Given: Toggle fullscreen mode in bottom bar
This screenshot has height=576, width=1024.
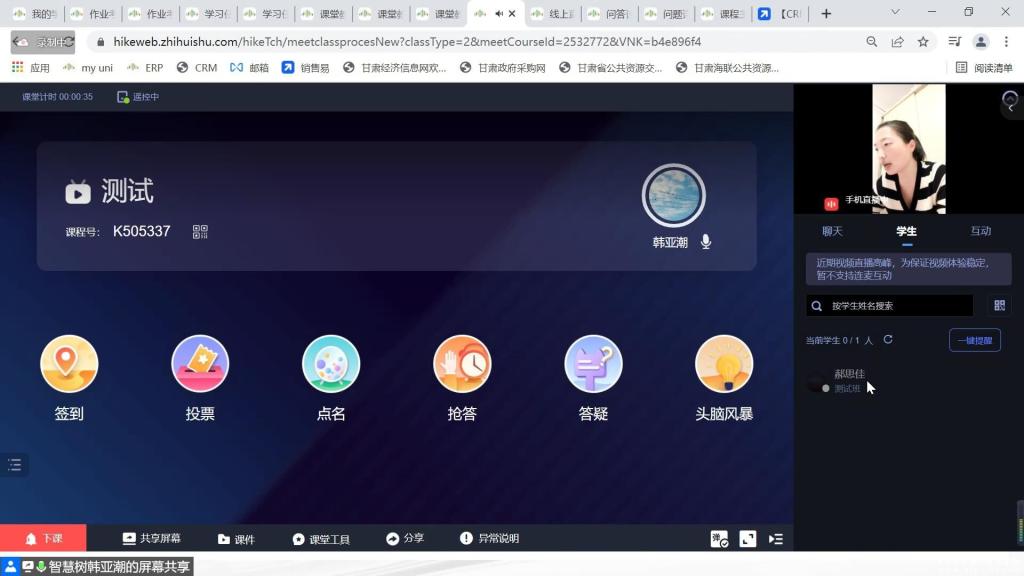Looking at the screenshot, I should [748, 539].
